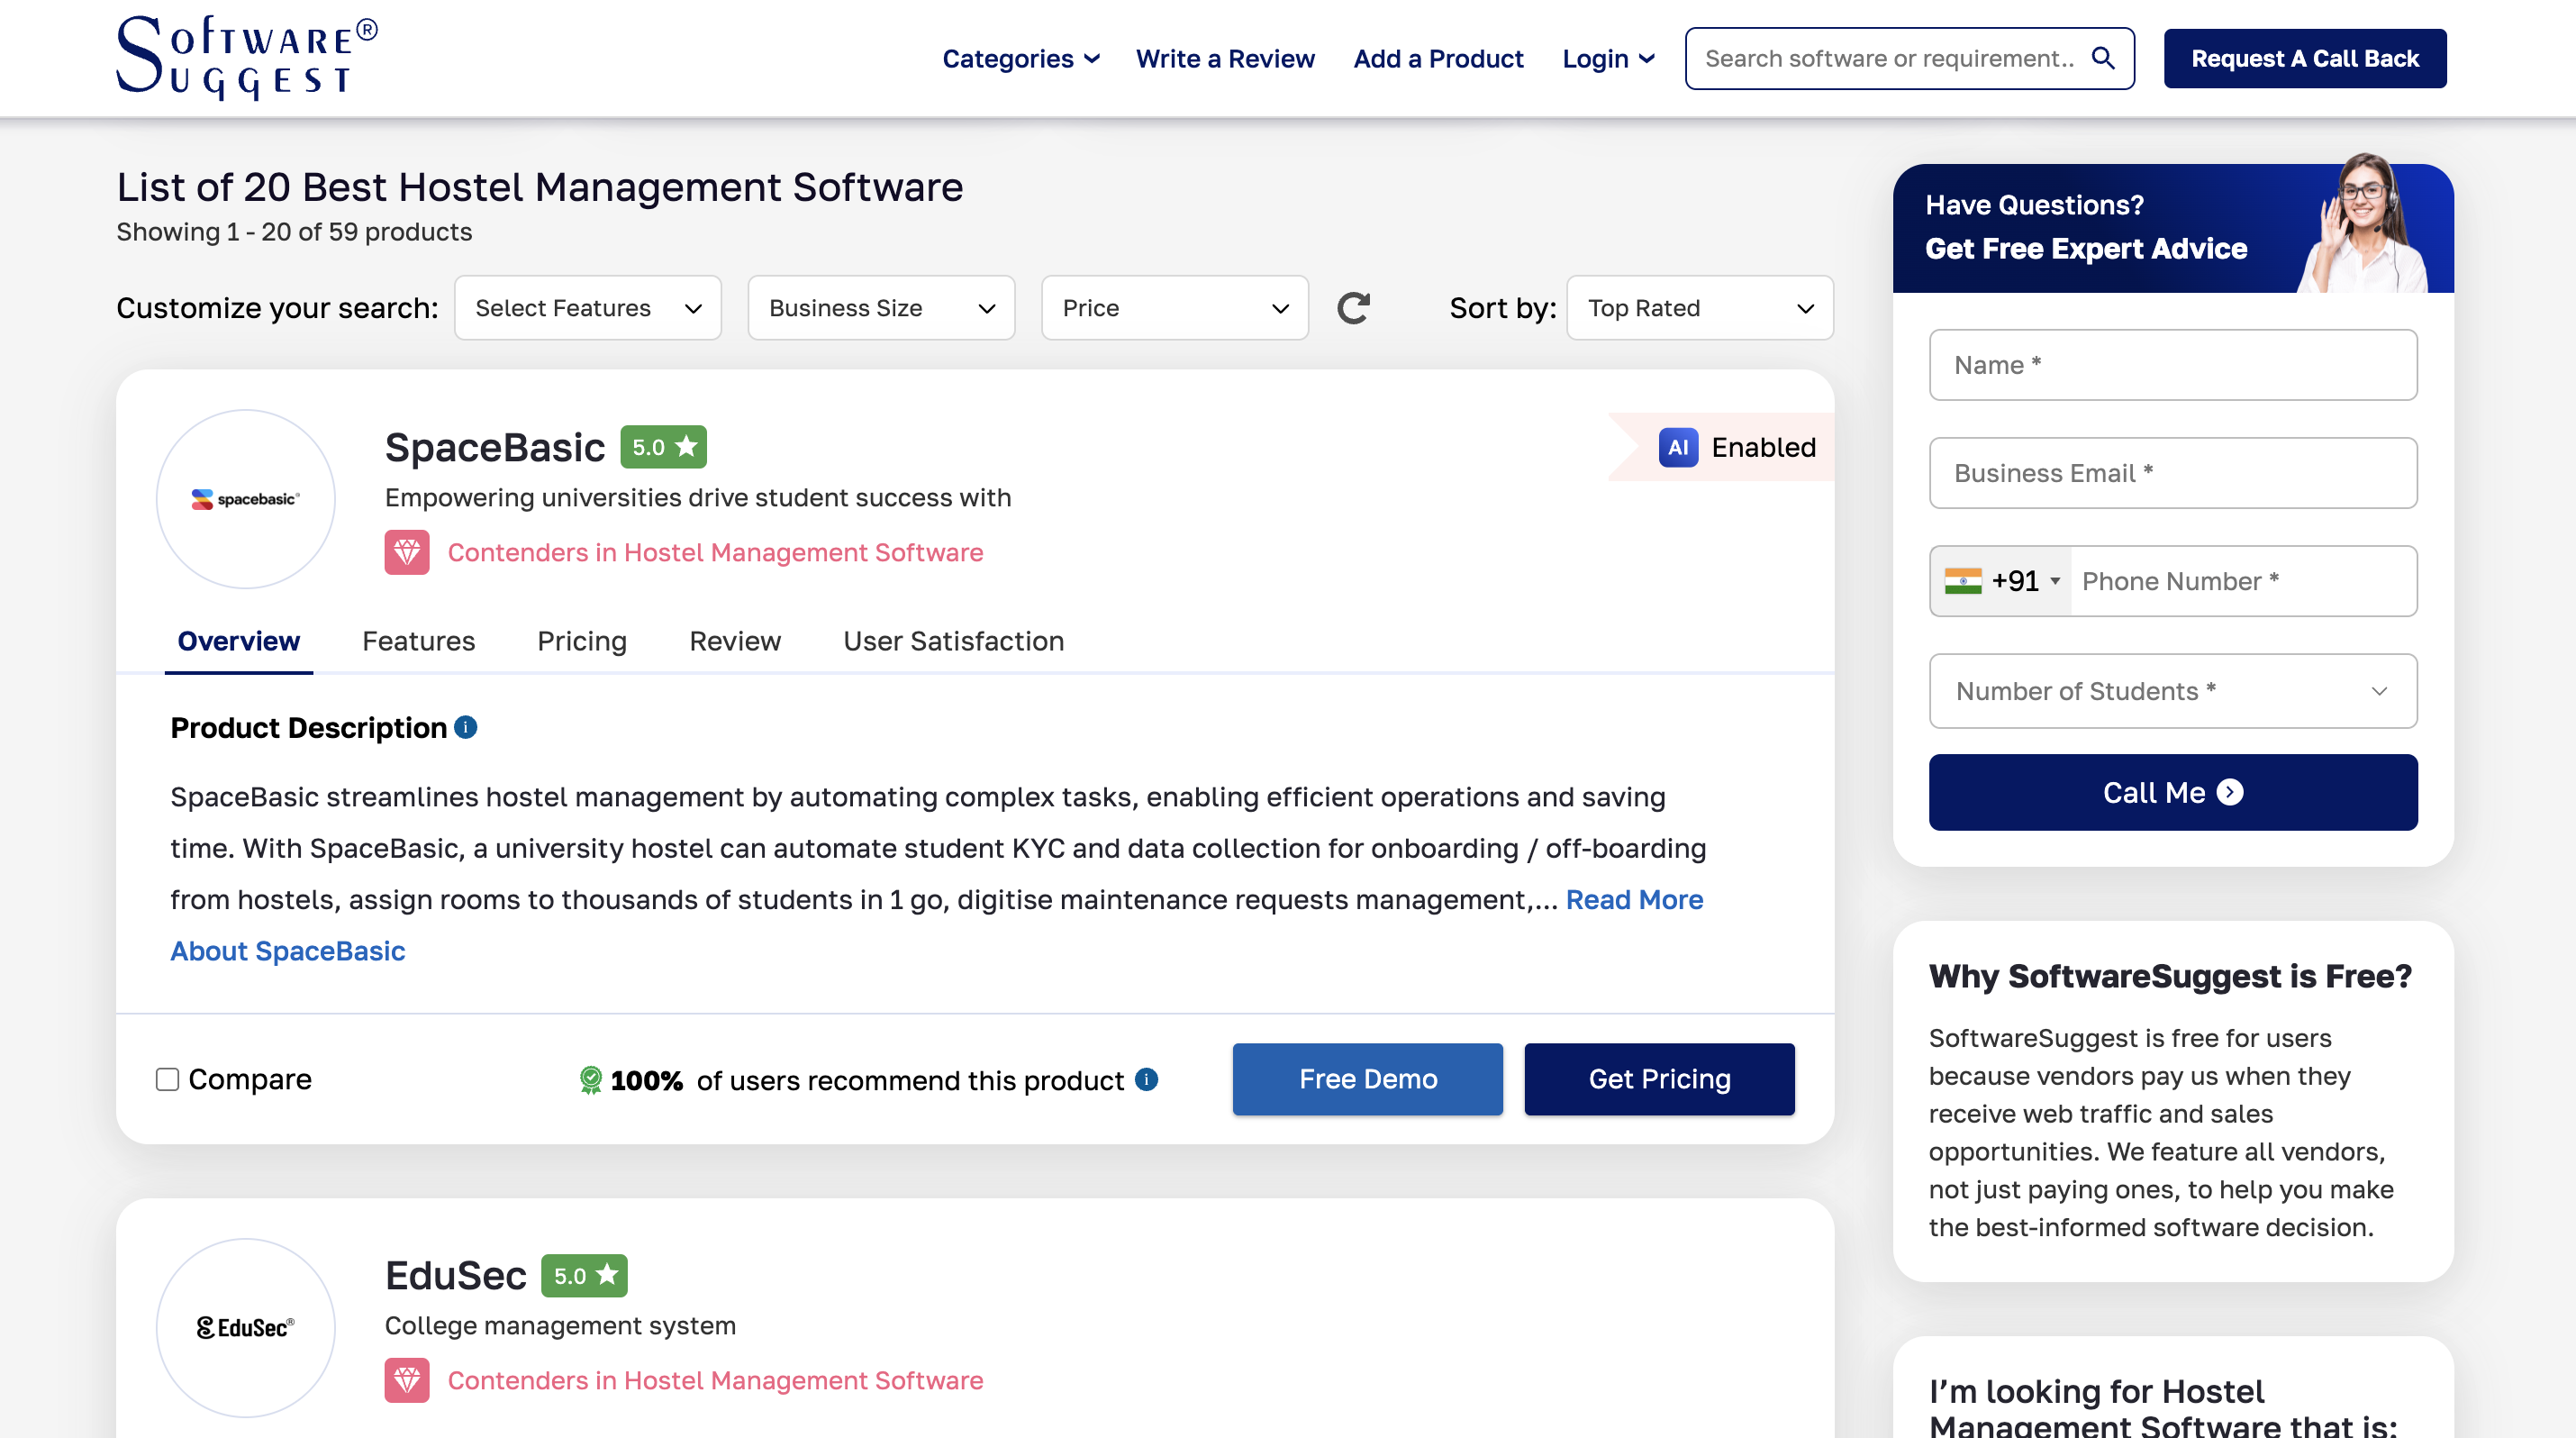This screenshot has height=1438, width=2576.
Task: Open the Business Size dropdown
Action: pos(881,308)
